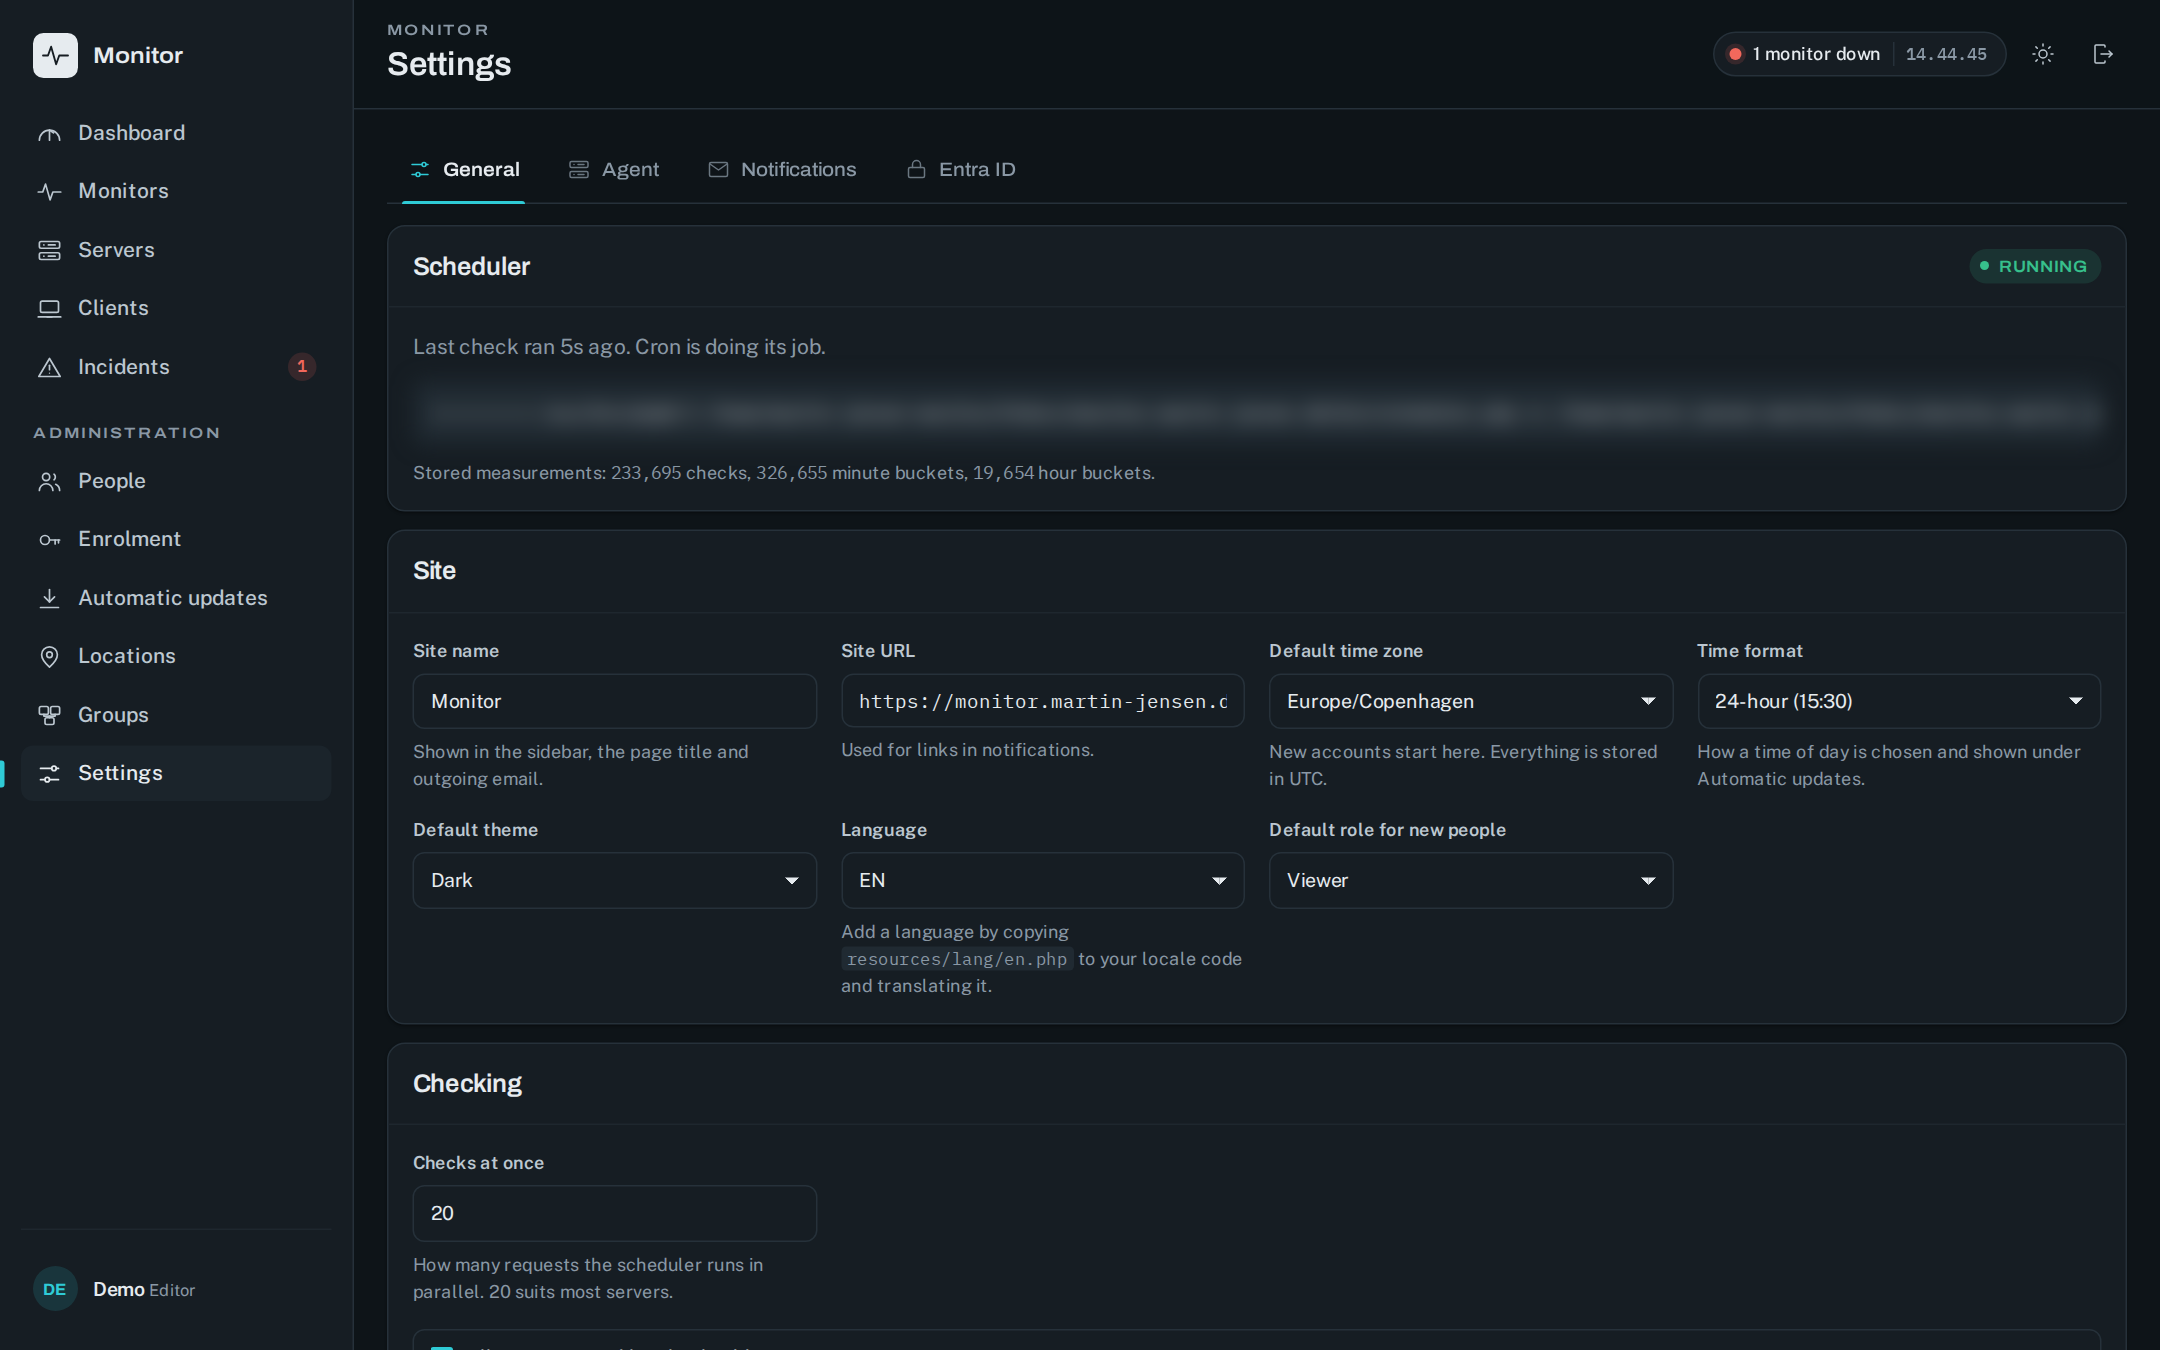
Task: Click the DE user avatar
Action: (x=55, y=1289)
